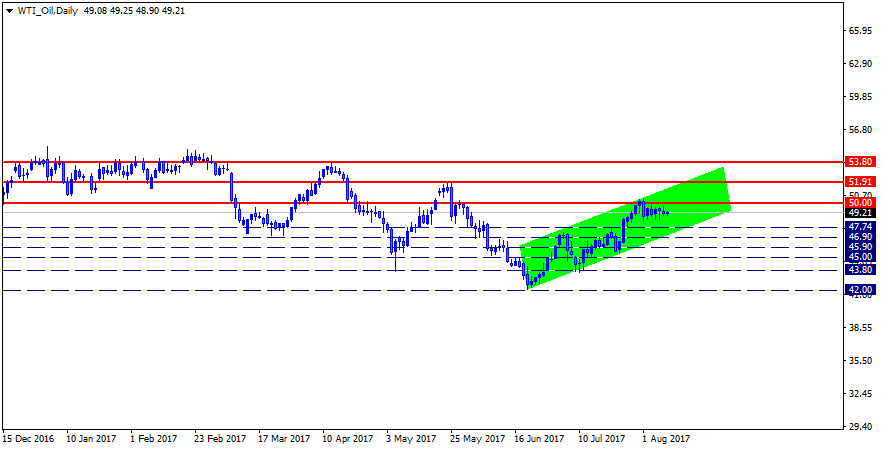Click the blue 42.00 support label
The image size is (883, 450).
860,290
